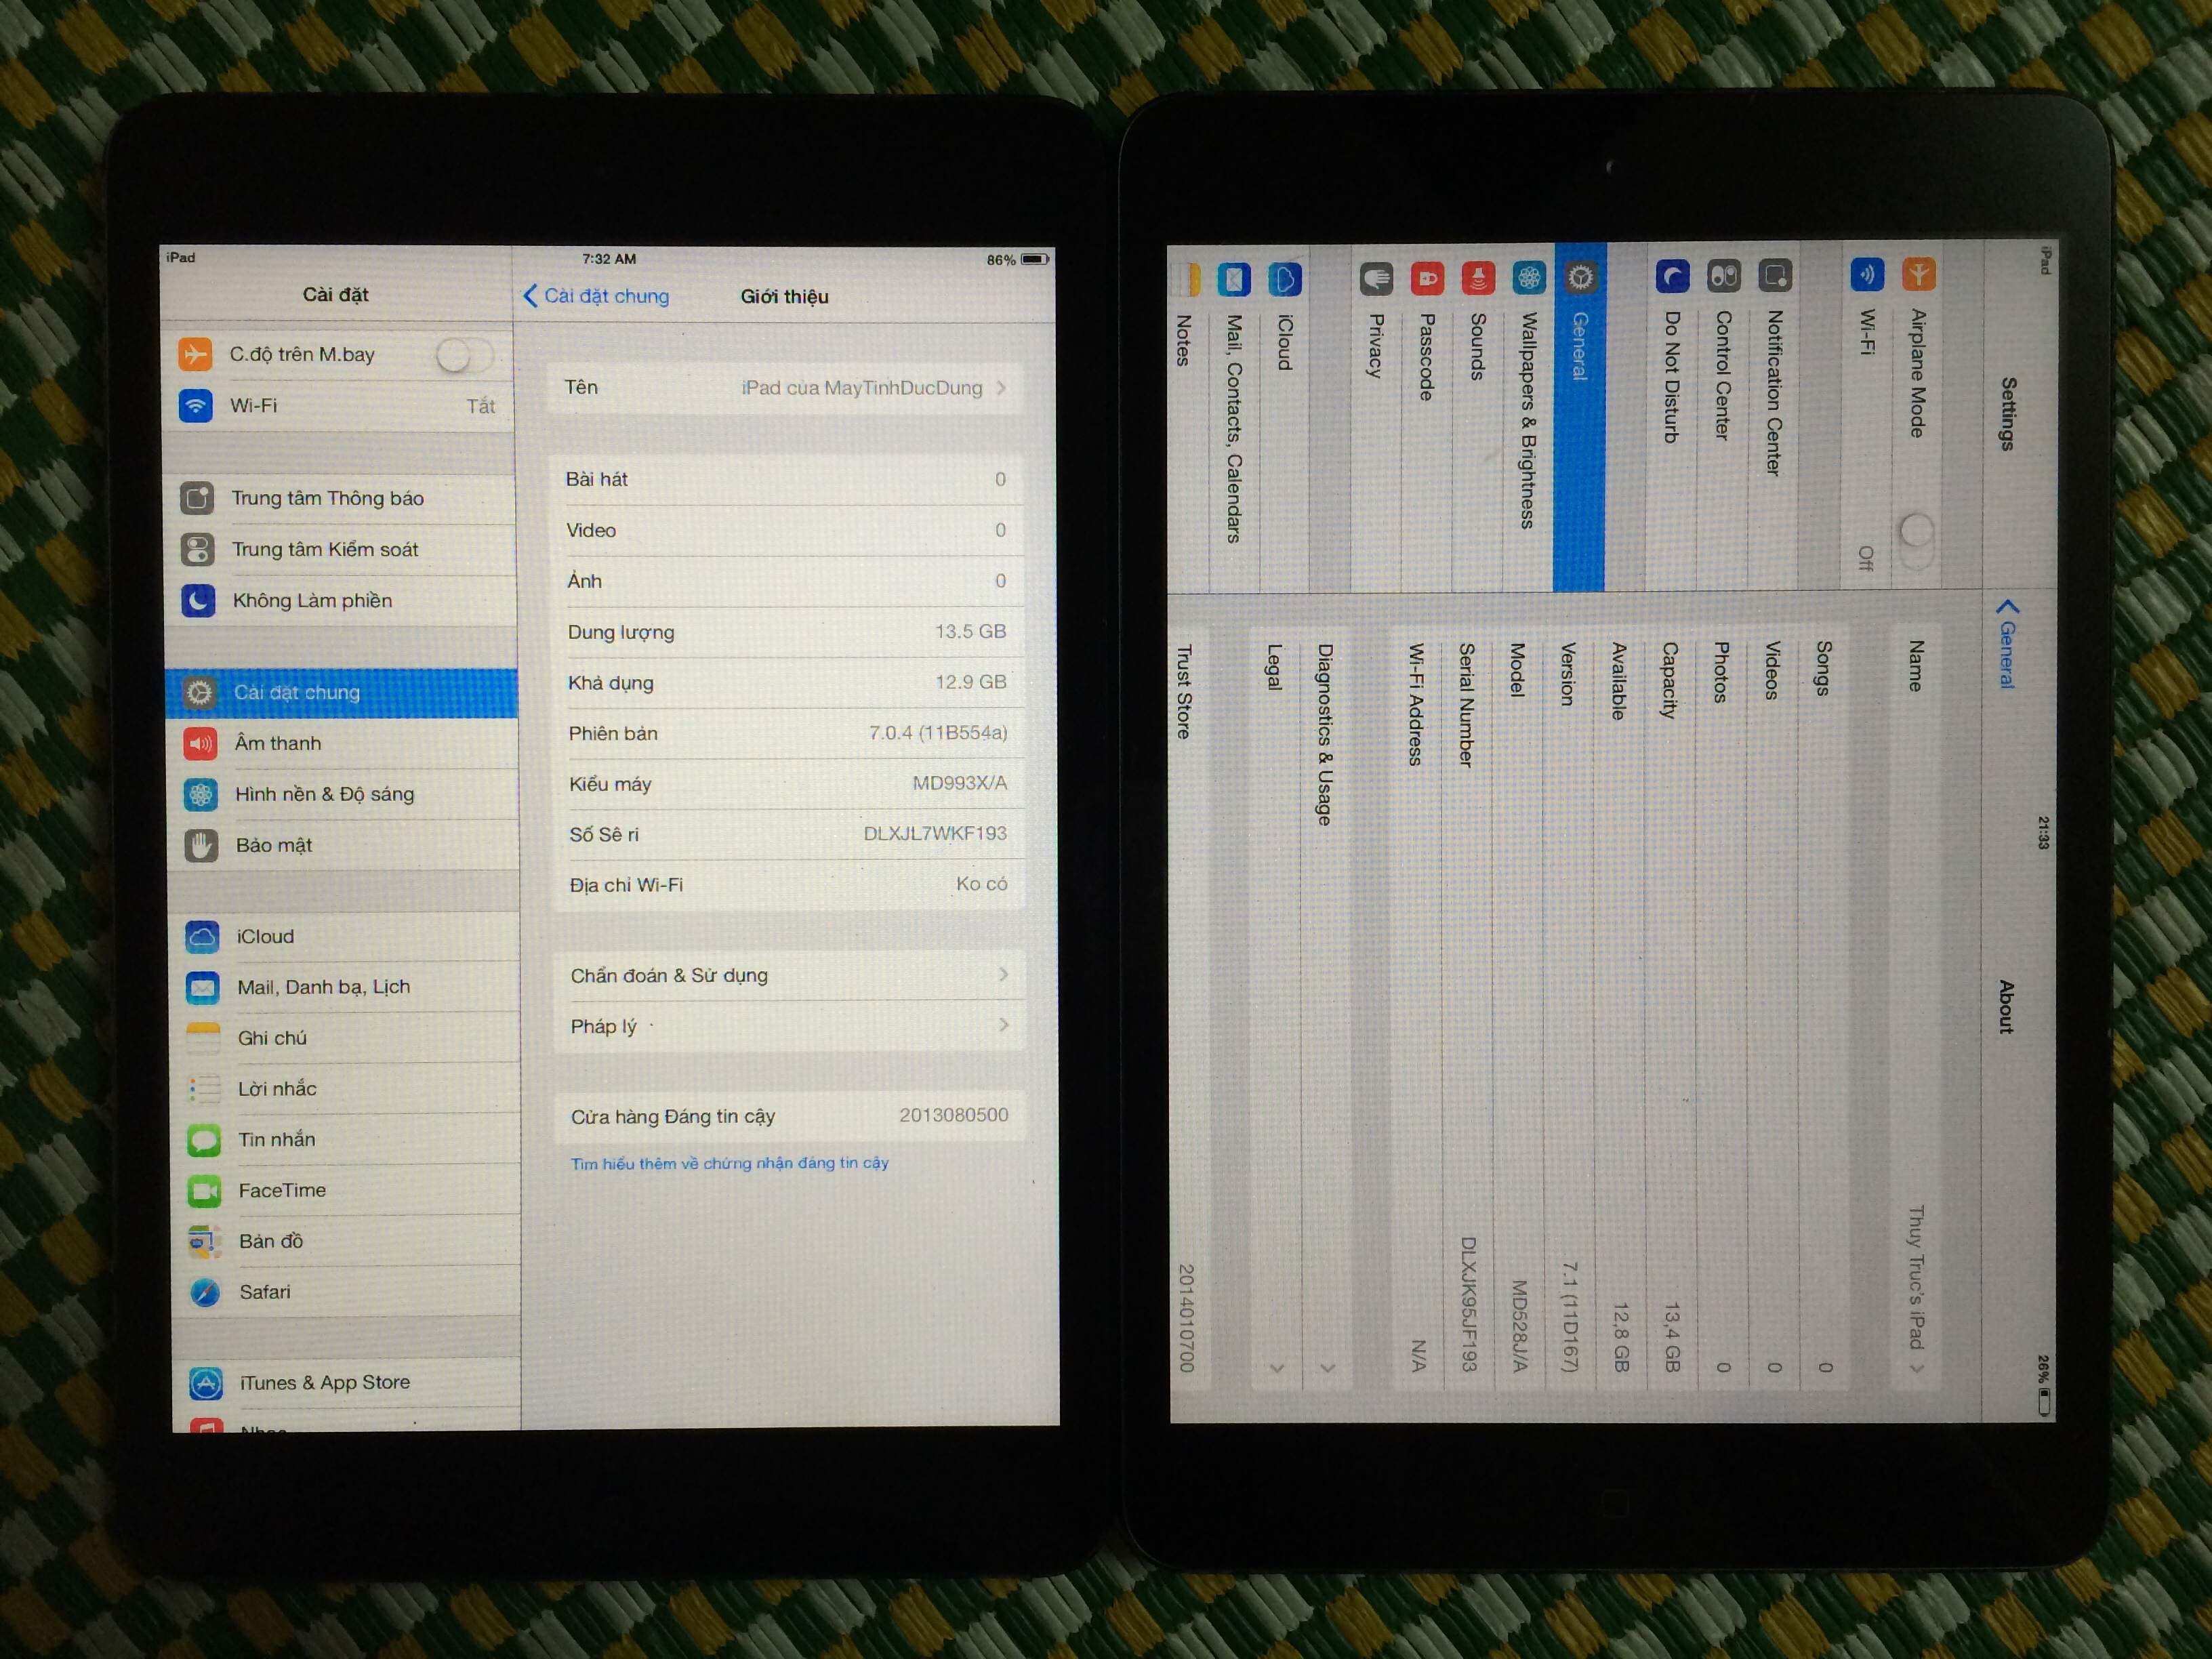Select Wallpapers & Brightness on right iPad
Viewport: 2212px width, 1659px height.
pos(1528,417)
